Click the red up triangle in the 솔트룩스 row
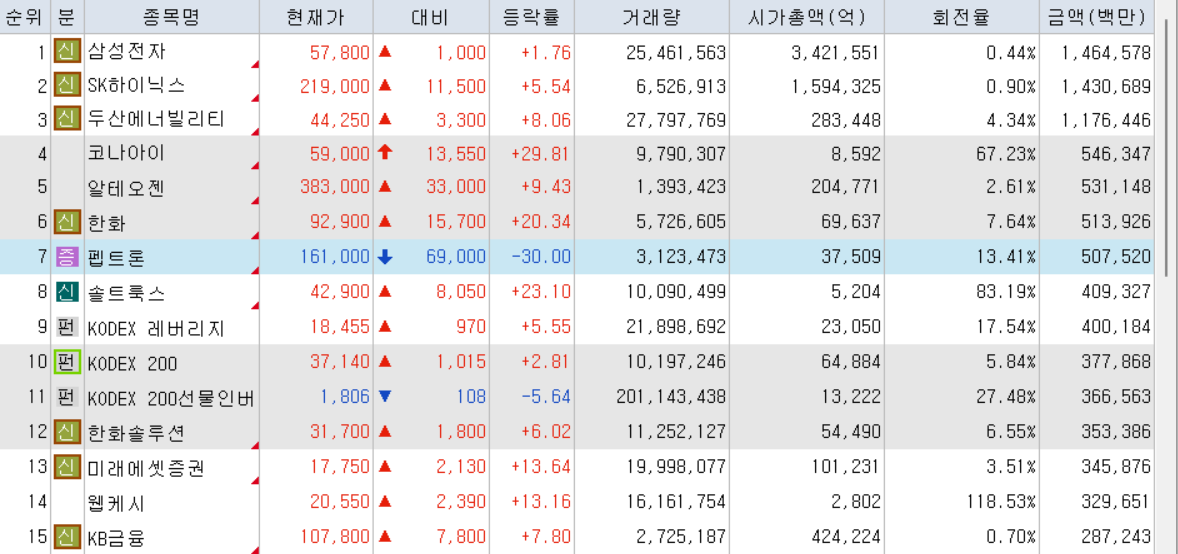This screenshot has height=554, width=1178. 385,291
